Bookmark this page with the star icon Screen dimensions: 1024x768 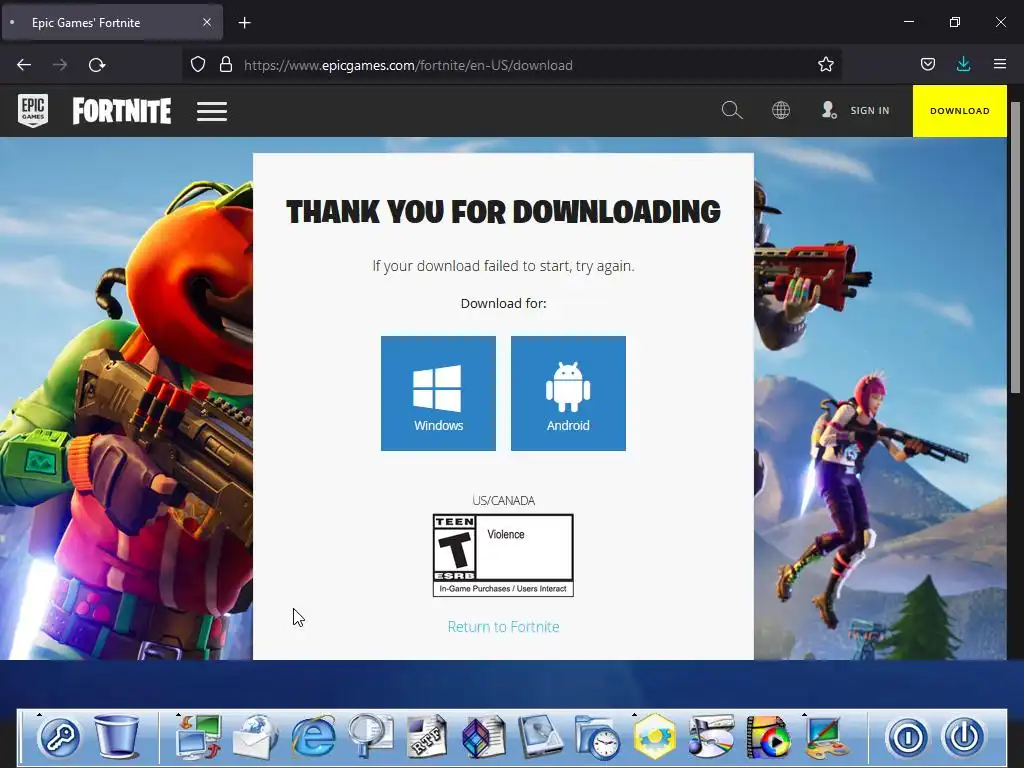point(825,64)
